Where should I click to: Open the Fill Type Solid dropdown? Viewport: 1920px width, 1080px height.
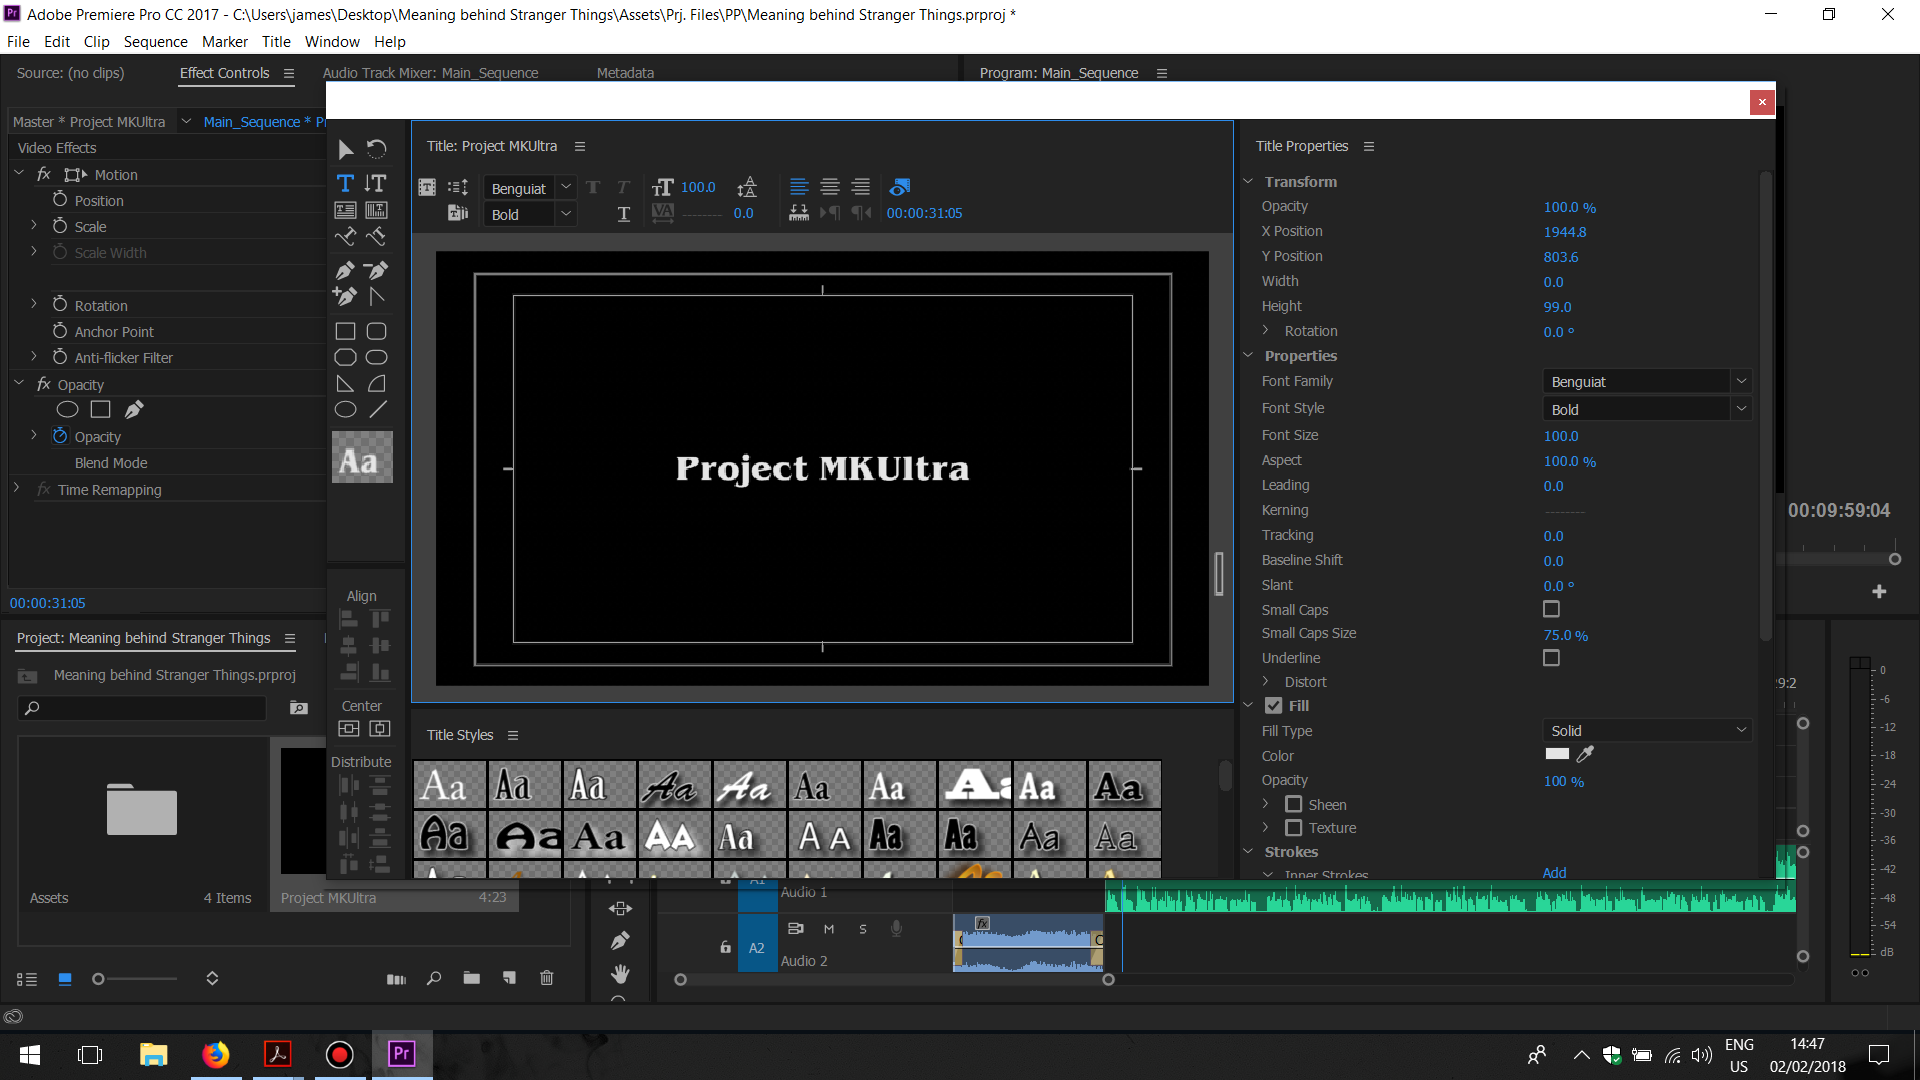click(x=1646, y=730)
